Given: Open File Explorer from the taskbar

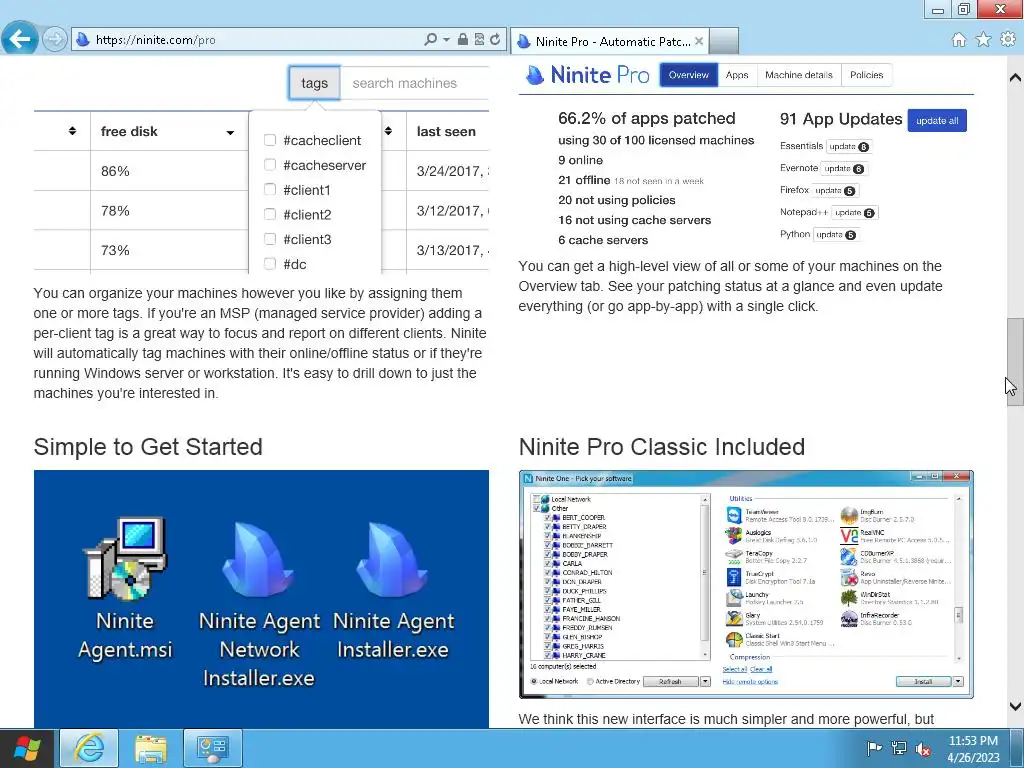Looking at the screenshot, I should 151,748.
